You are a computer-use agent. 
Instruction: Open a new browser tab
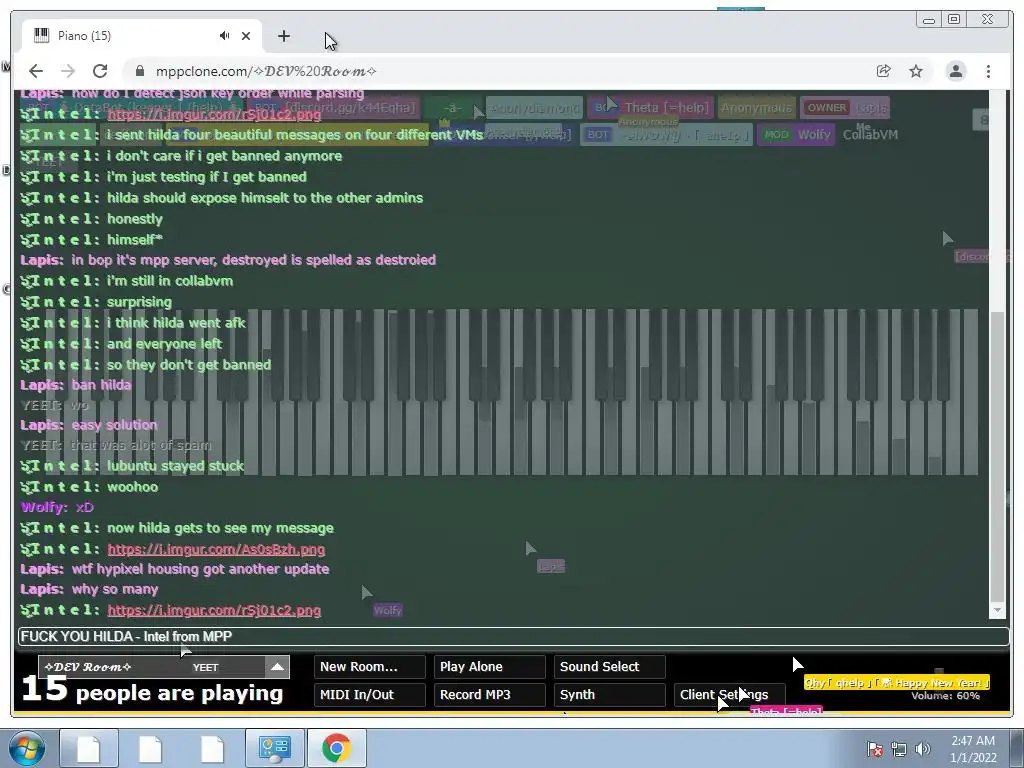tap(283, 36)
